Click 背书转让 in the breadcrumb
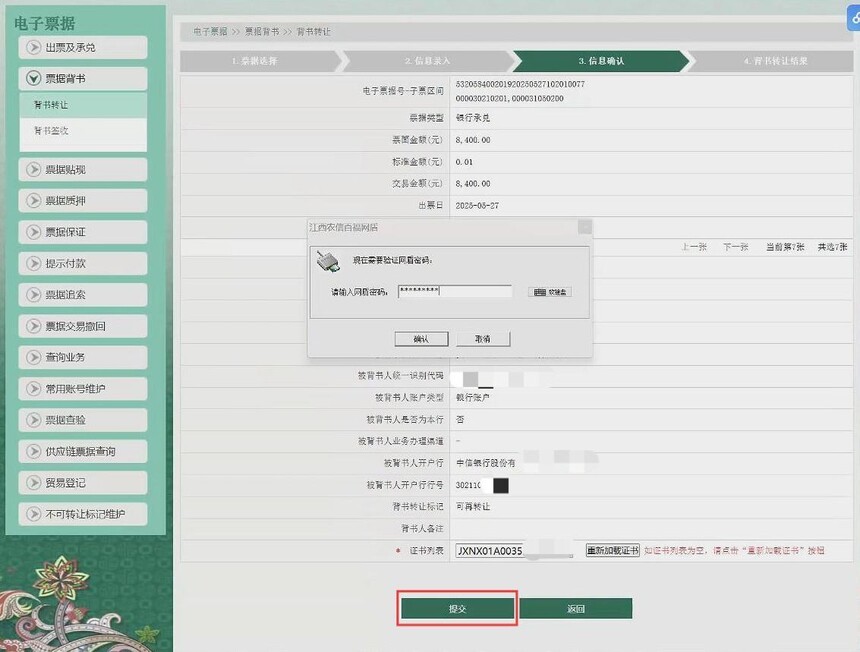The width and height of the screenshot is (860, 652). (314, 31)
